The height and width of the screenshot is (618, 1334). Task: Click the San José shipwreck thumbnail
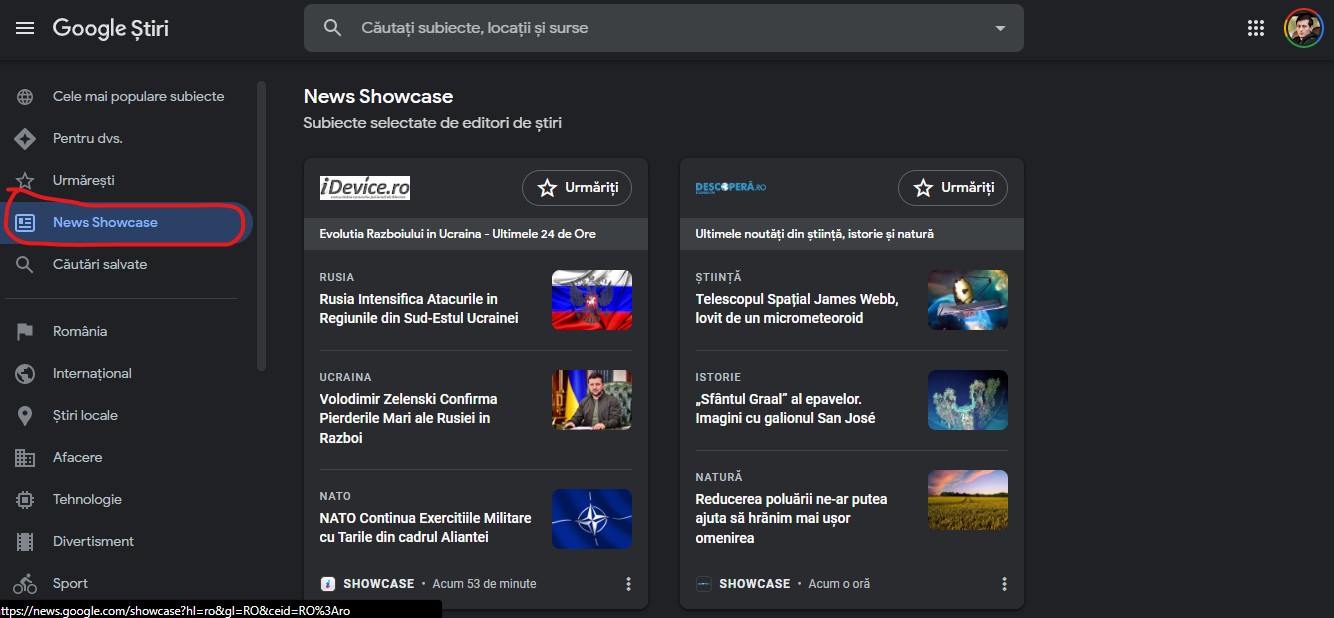[x=968, y=400]
